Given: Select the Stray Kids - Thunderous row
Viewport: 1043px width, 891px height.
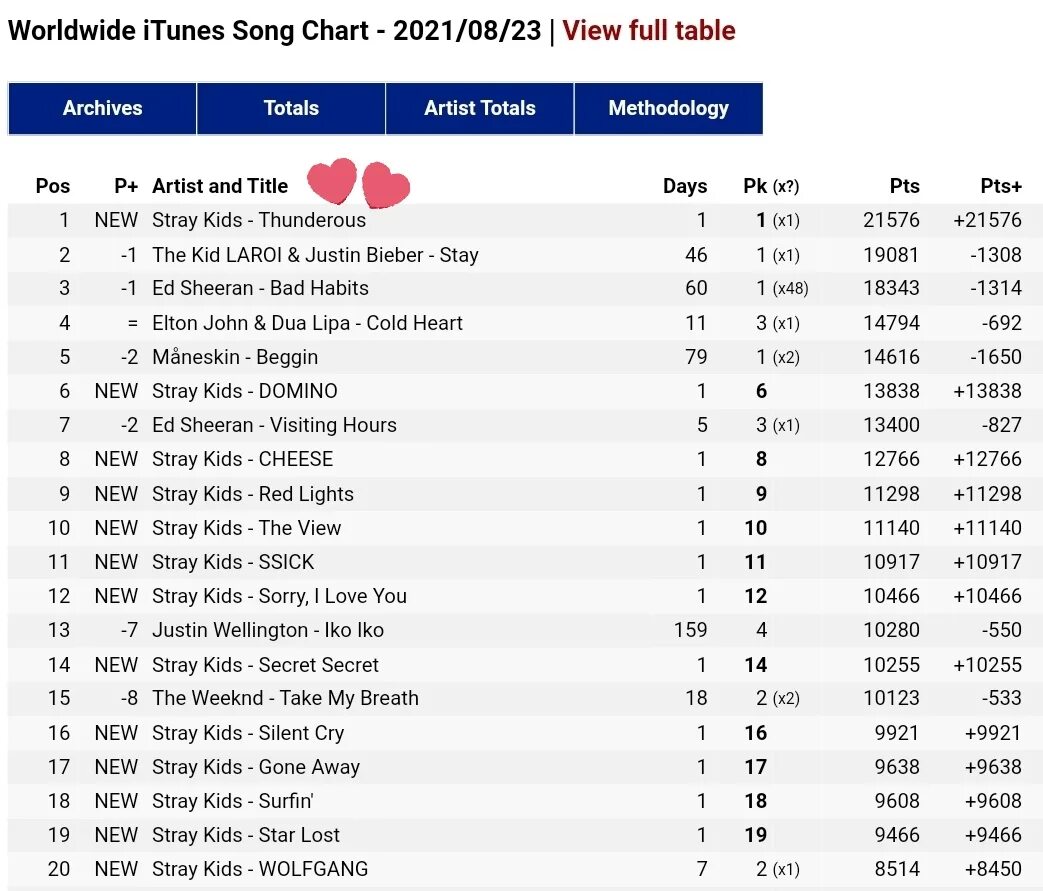Looking at the screenshot, I should [259, 220].
